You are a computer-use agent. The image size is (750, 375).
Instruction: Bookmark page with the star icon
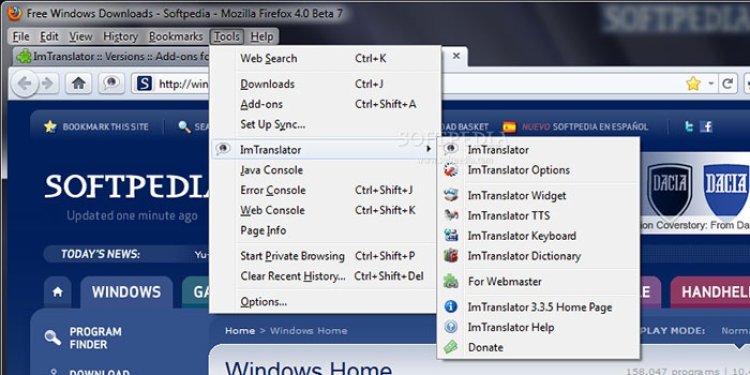coord(693,84)
